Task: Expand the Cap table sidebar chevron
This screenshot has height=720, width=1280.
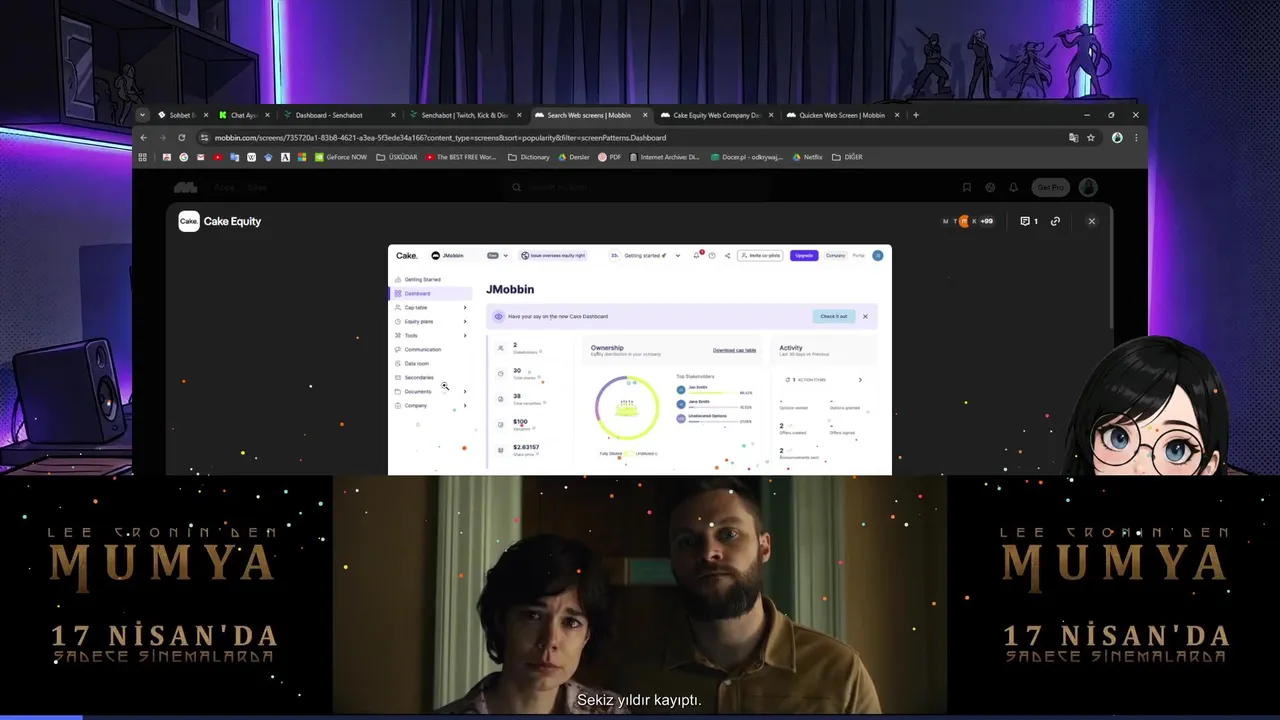Action: pos(465,307)
